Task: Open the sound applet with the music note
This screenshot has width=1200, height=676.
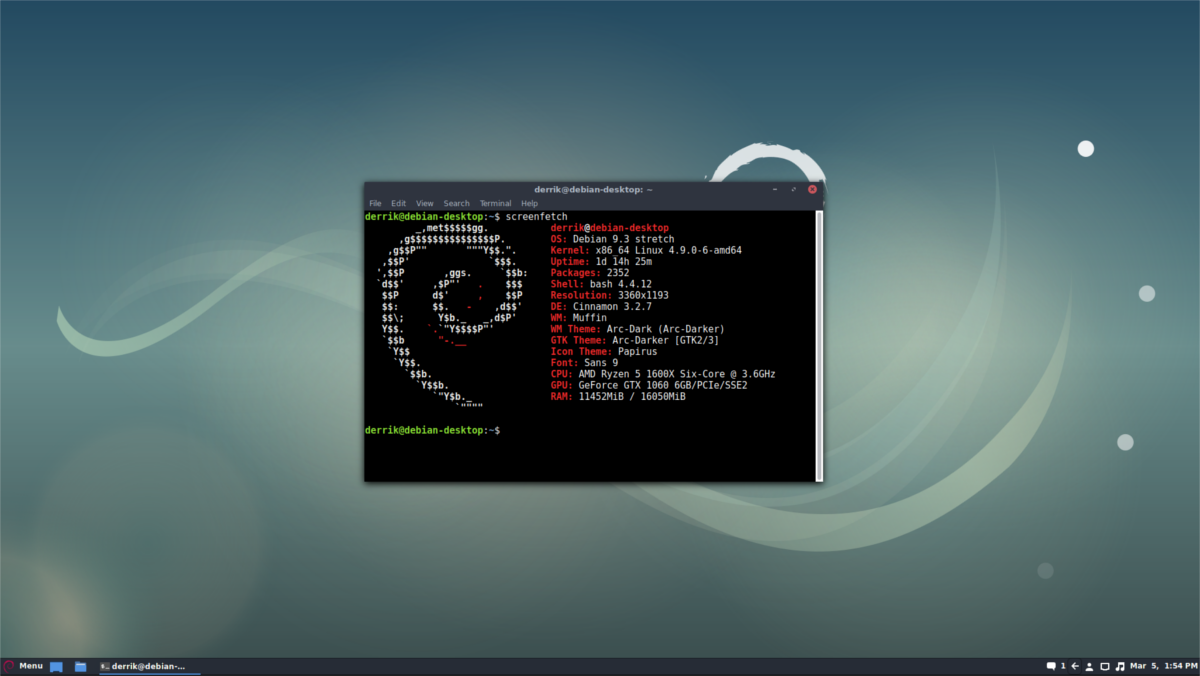Action: [1120, 665]
